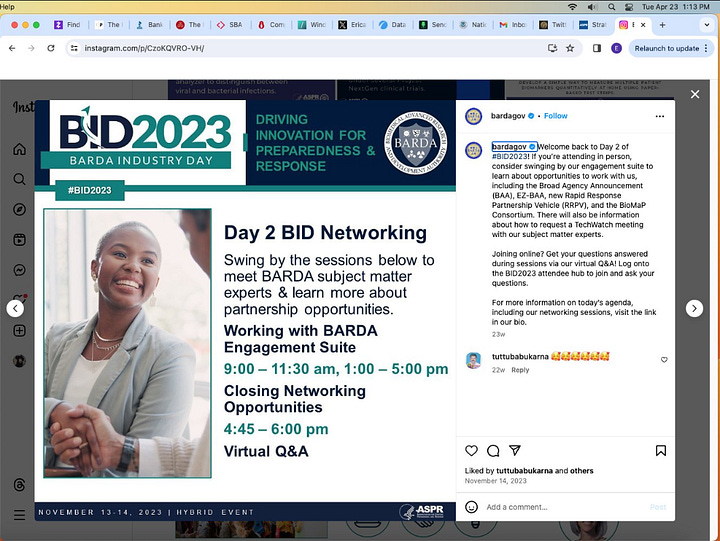Viewport: 720px width, 541px height.
Task: Close the active Instagram tab
Action: [643, 25]
